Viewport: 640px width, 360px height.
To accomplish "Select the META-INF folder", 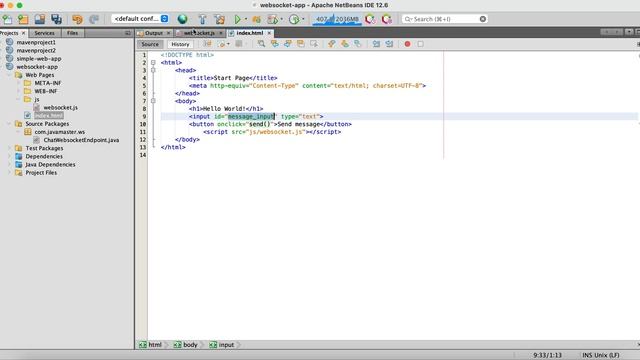I will coord(48,83).
